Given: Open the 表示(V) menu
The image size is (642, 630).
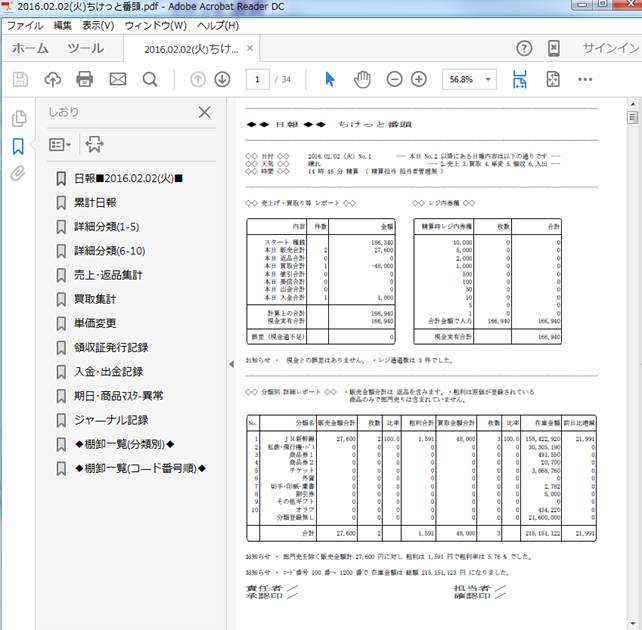Looking at the screenshot, I should 98,25.
